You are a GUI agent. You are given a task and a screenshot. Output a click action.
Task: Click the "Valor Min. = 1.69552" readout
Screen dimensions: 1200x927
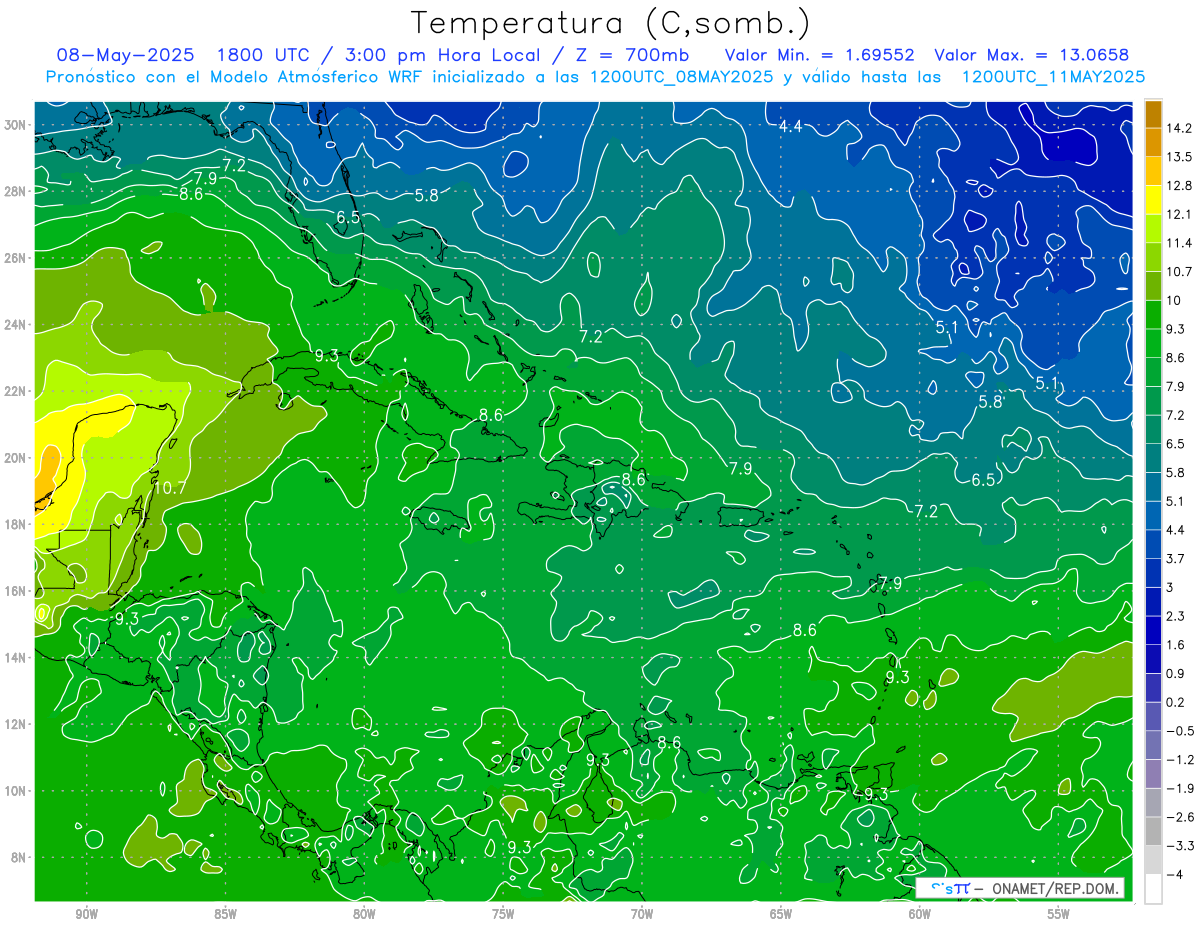(x=820, y=55)
